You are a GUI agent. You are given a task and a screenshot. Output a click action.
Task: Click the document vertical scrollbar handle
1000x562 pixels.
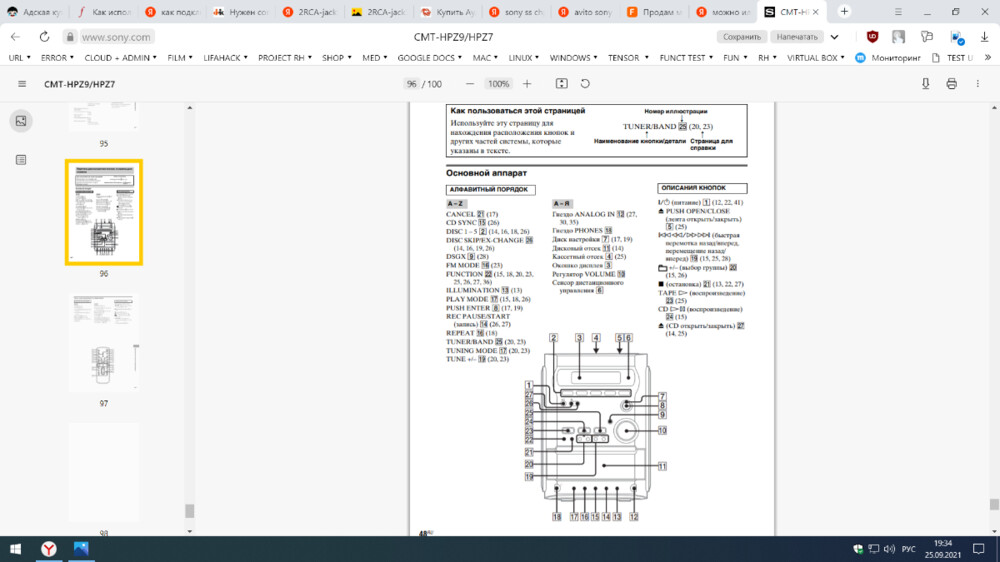994,504
